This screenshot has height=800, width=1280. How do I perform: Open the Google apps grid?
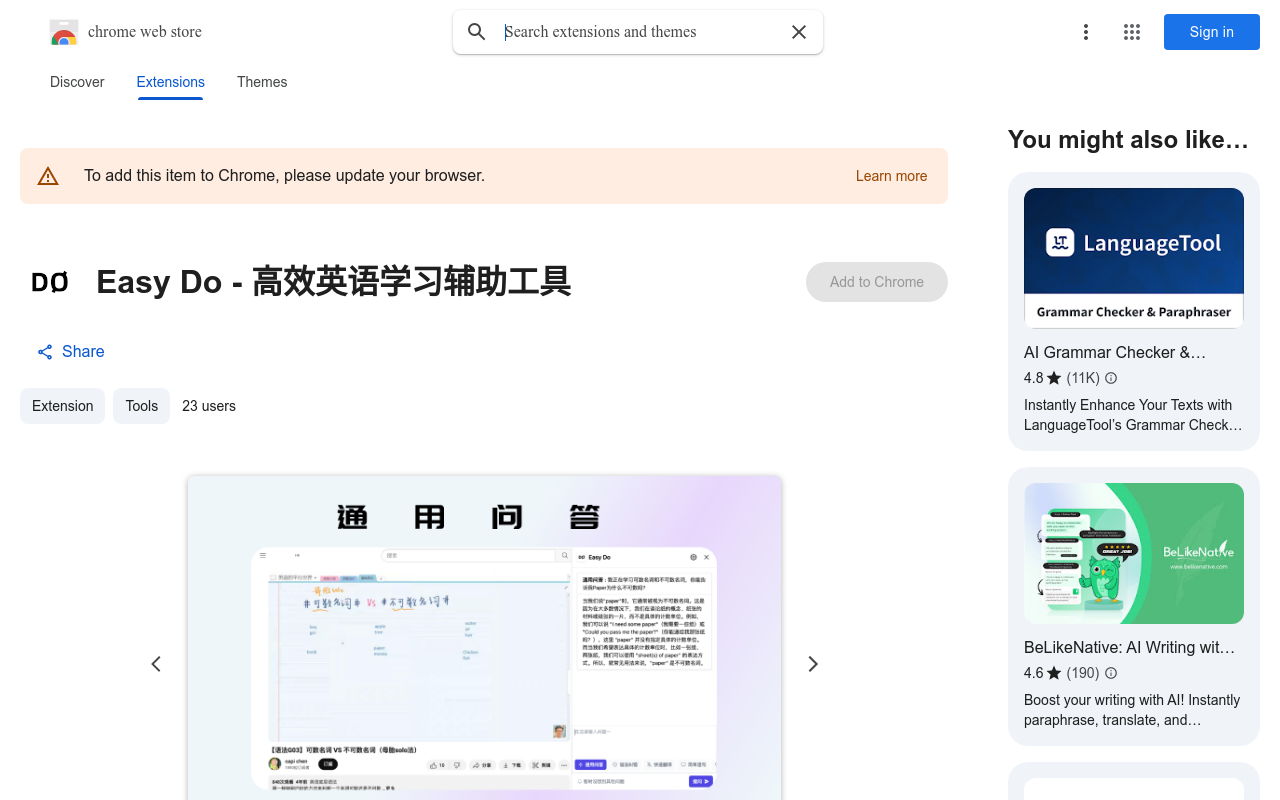1132,32
